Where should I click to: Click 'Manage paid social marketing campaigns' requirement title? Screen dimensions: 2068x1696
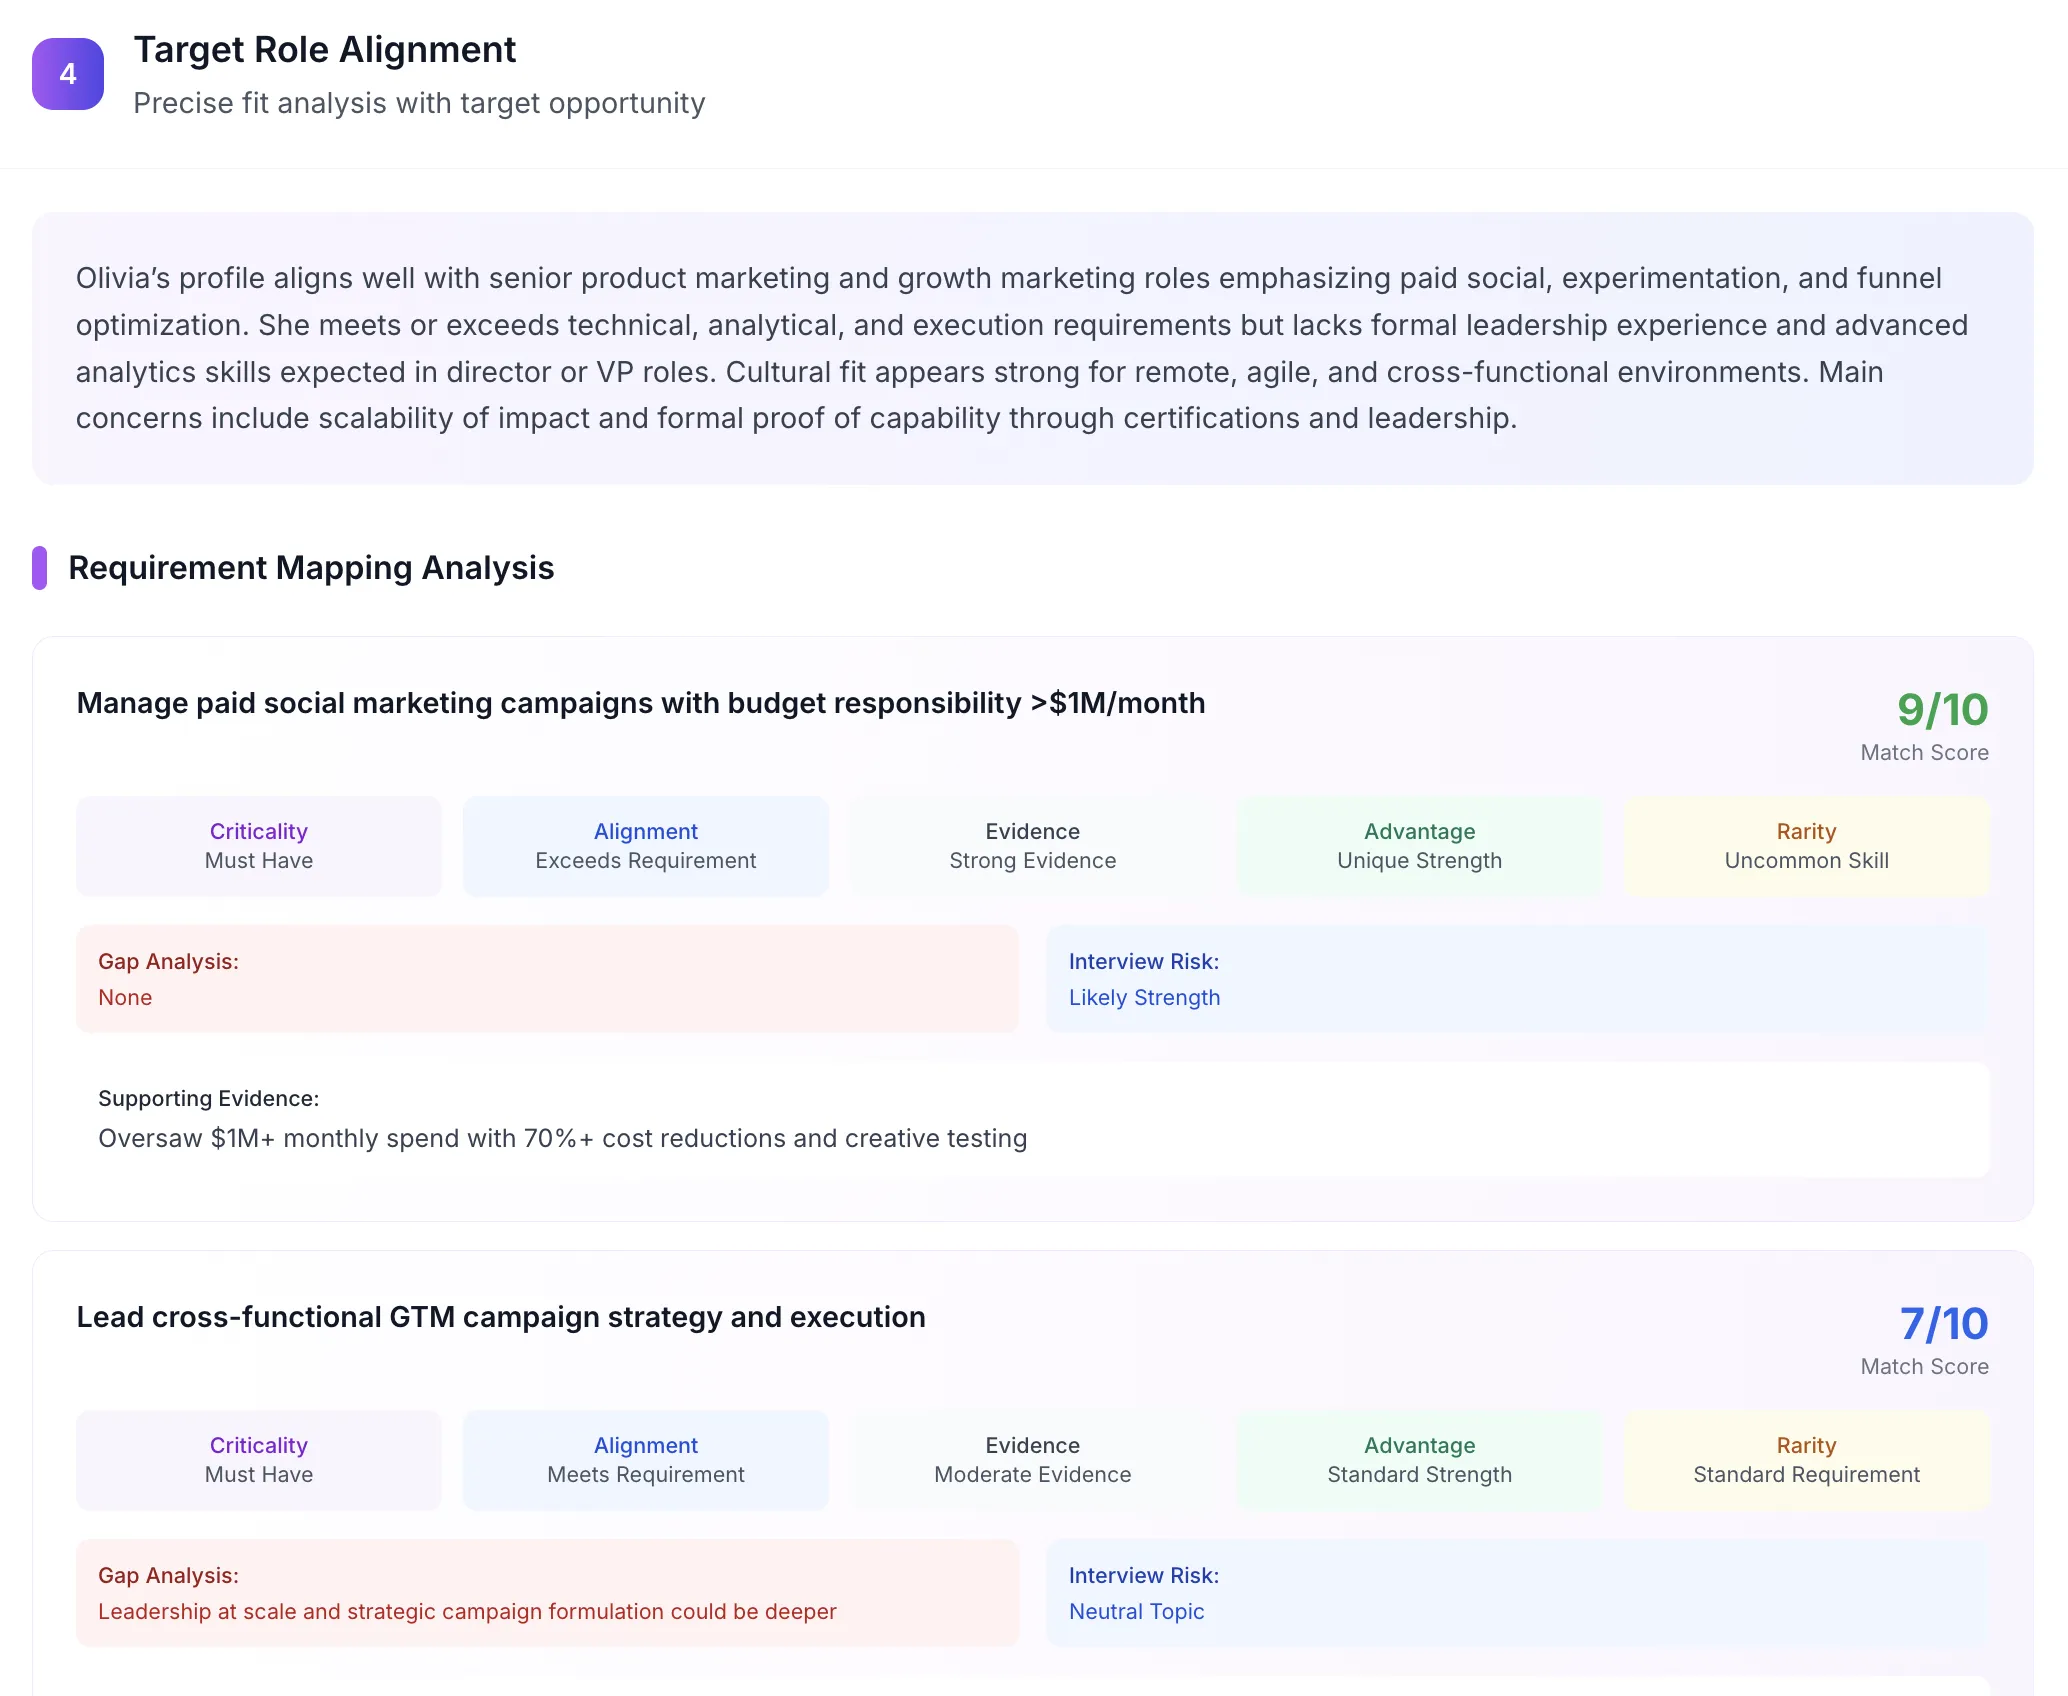641,703
